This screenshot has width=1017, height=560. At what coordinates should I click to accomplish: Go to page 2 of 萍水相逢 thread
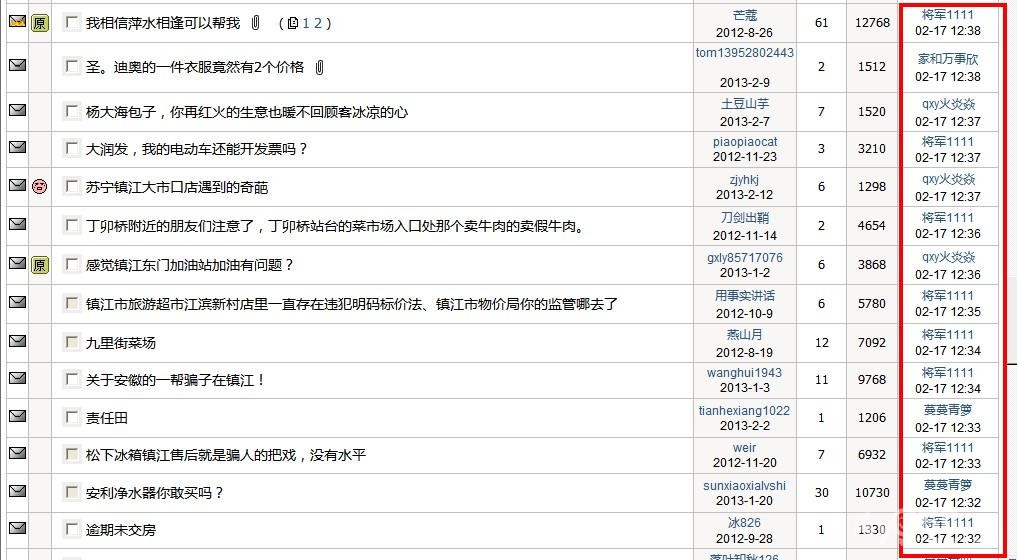tap(318, 23)
